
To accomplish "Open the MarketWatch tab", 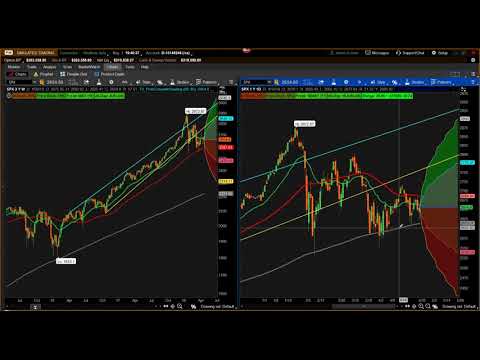I will [89, 67].
